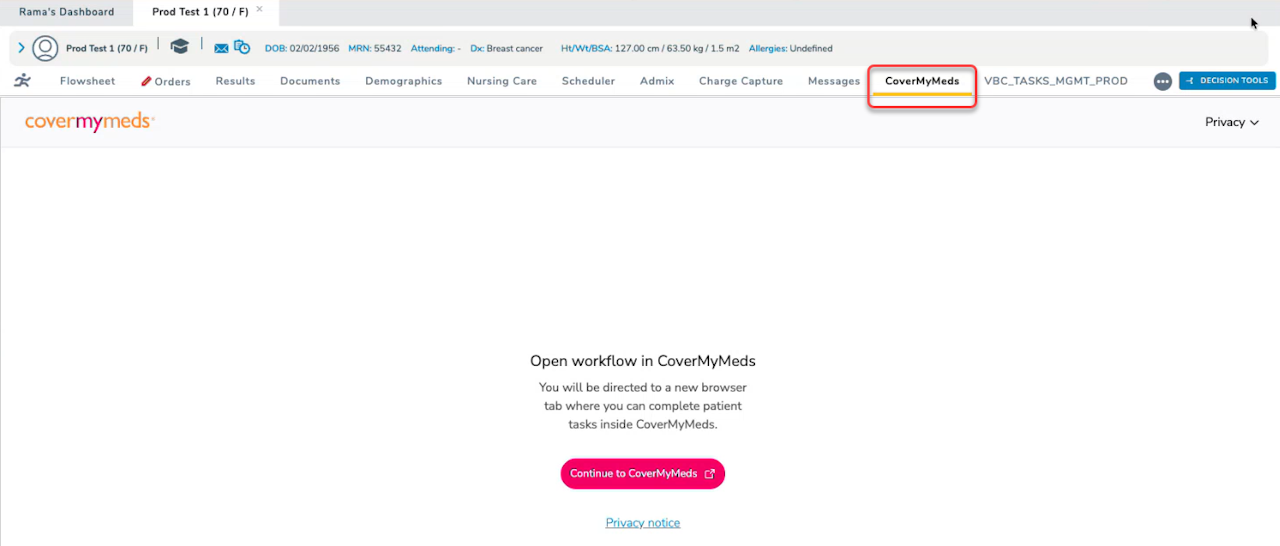1280x546 pixels.
Task: Open the VBC_TASKS_MGMT_PROD tab
Action: click(1056, 81)
